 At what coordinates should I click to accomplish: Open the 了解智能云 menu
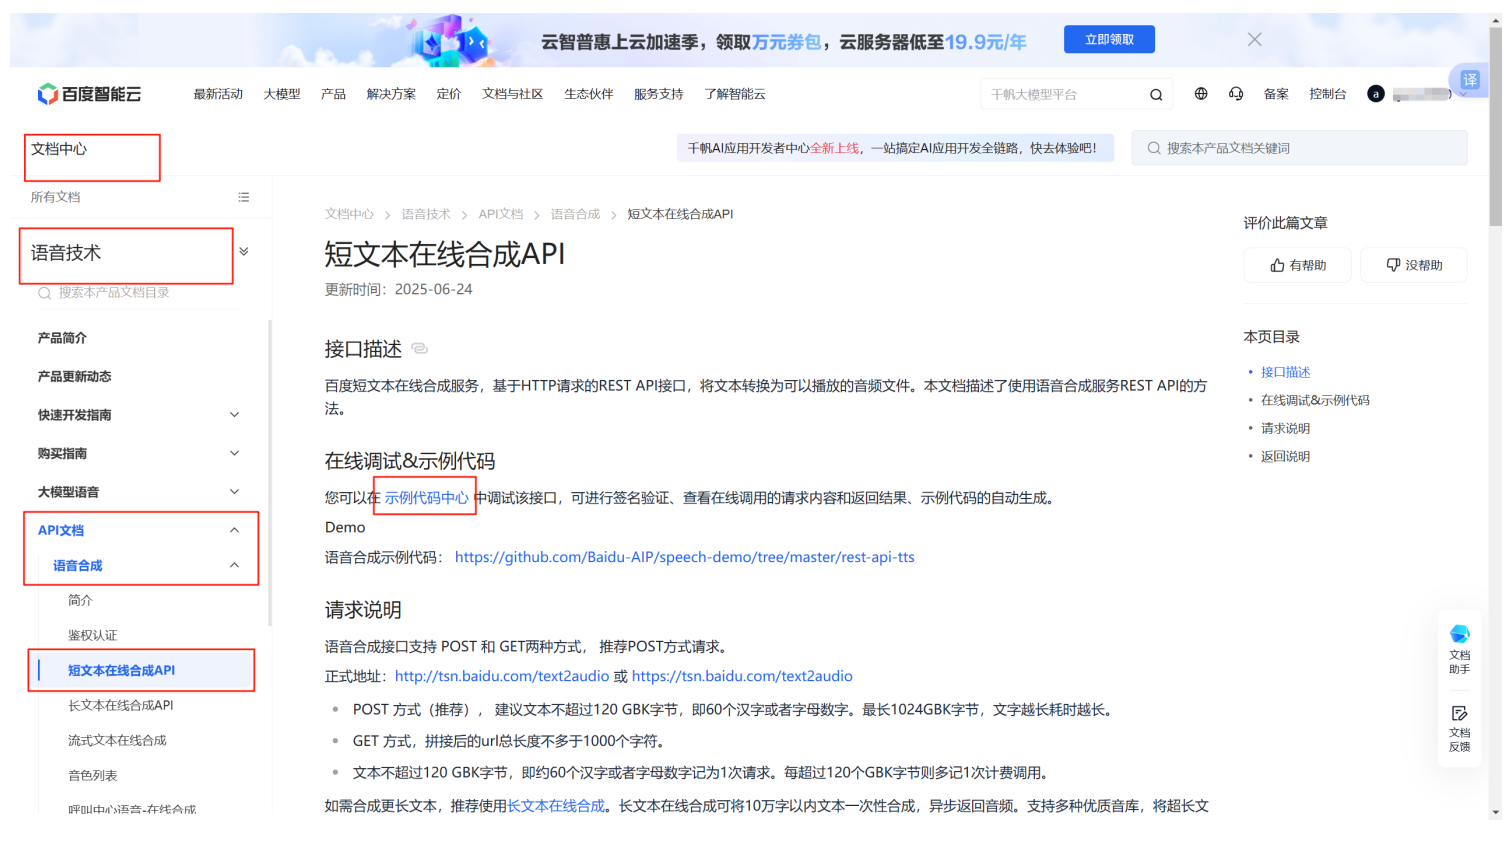[x=735, y=94]
